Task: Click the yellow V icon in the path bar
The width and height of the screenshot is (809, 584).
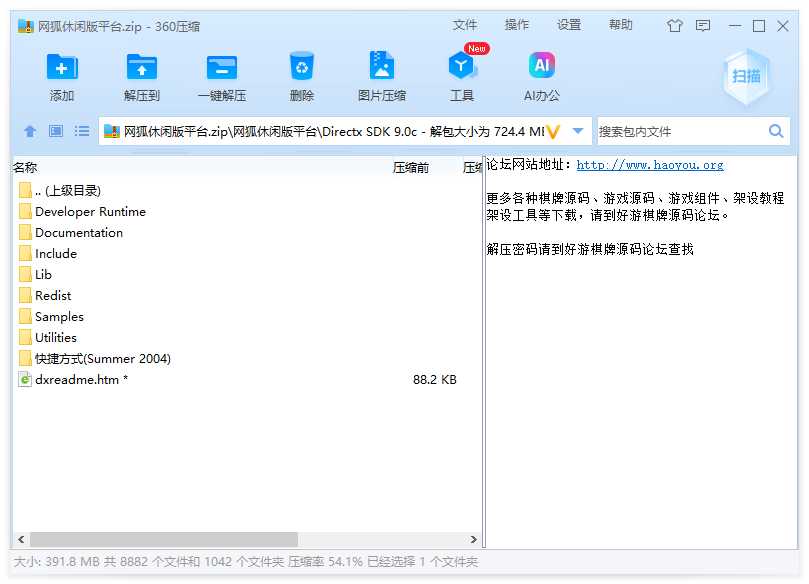Action: 553,132
